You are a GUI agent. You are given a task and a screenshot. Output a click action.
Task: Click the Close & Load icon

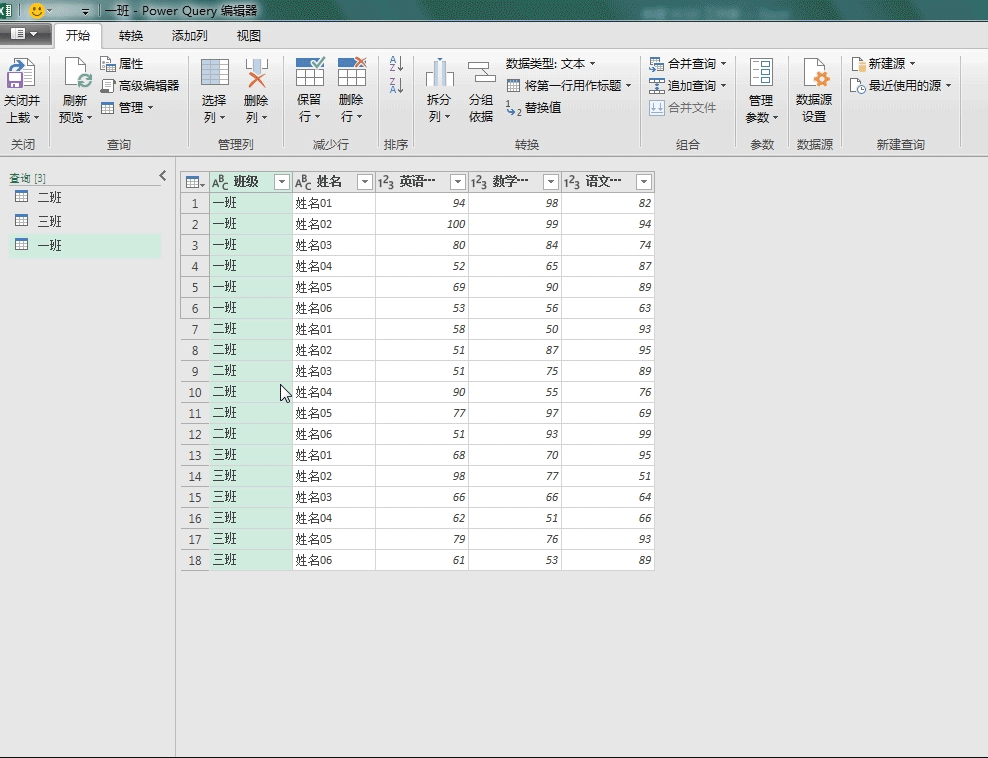click(21, 75)
